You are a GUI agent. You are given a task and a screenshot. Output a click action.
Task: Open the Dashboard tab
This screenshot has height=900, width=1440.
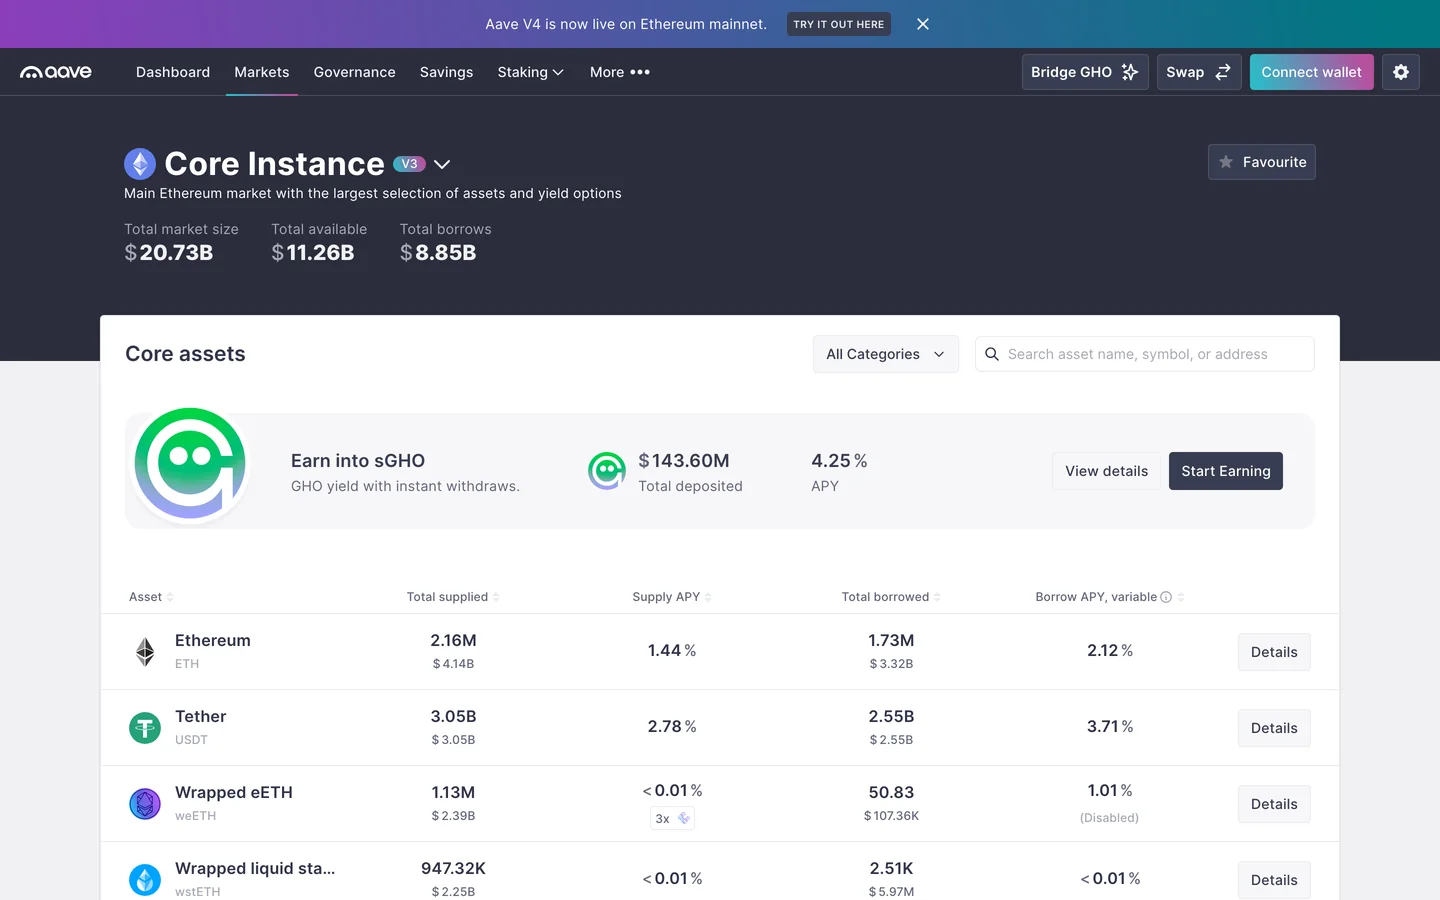click(x=173, y=72)
